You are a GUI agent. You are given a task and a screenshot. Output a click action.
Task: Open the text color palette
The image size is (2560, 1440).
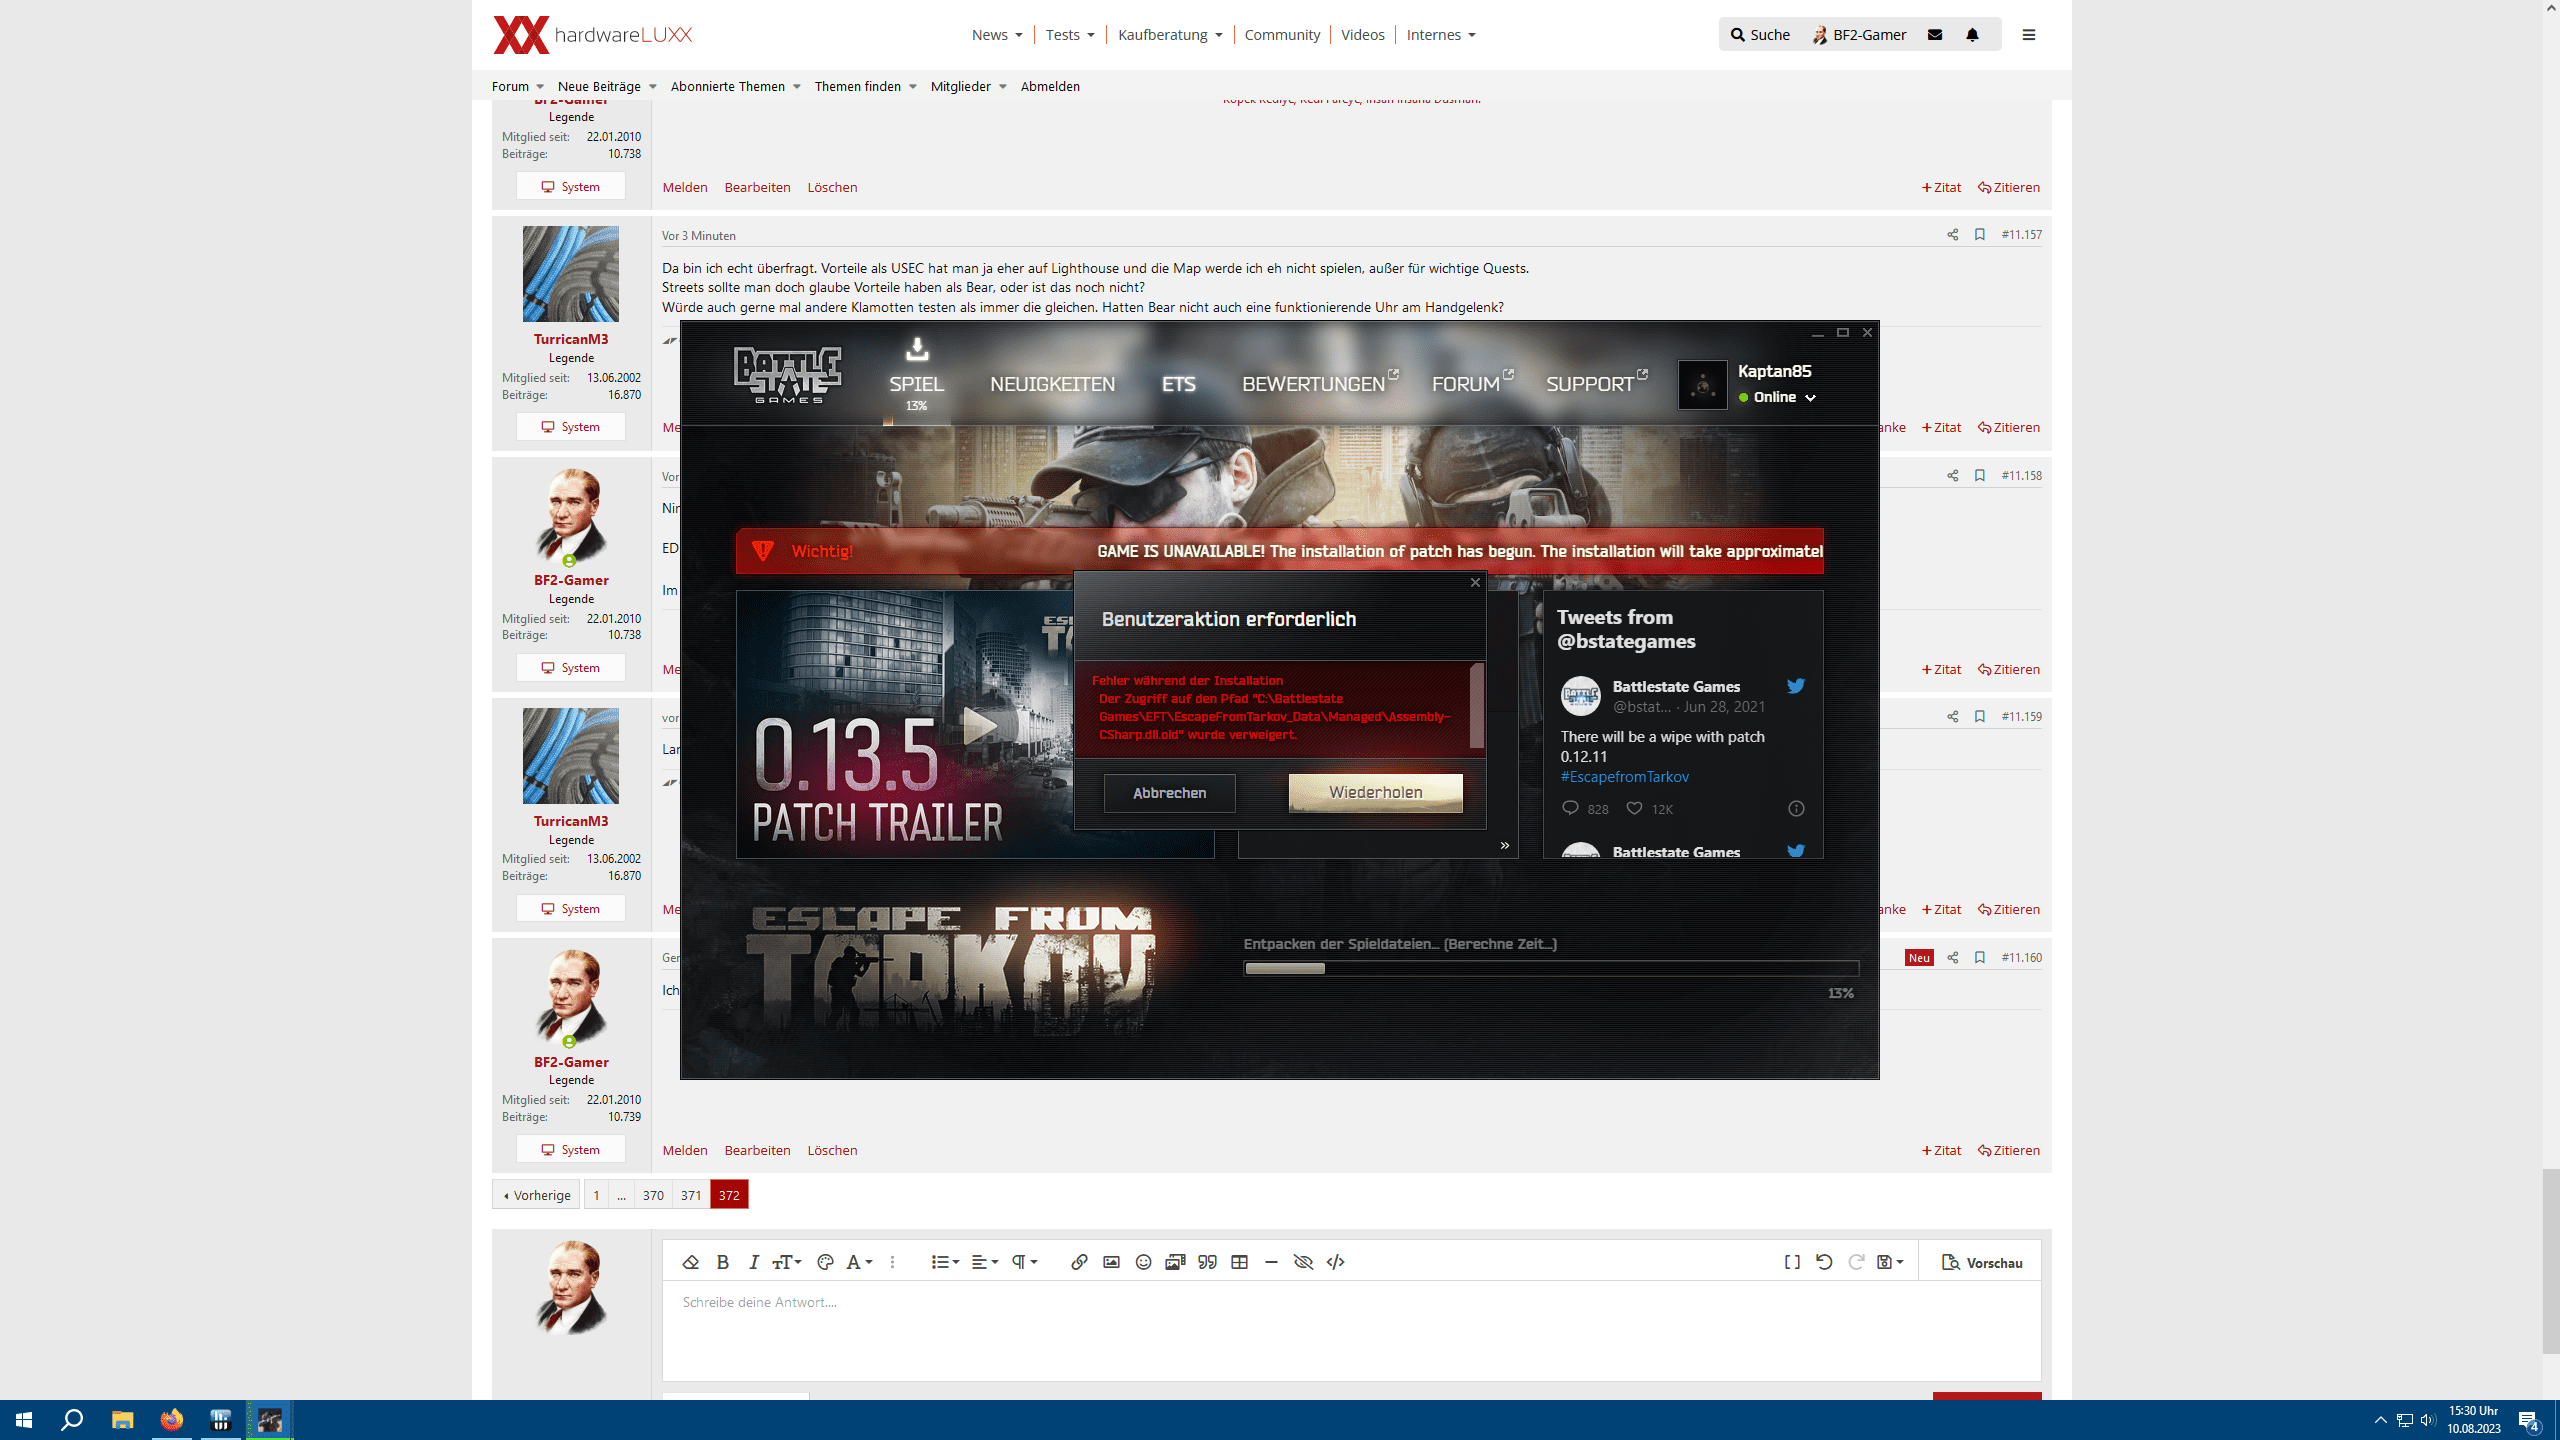click(825, 1262)
